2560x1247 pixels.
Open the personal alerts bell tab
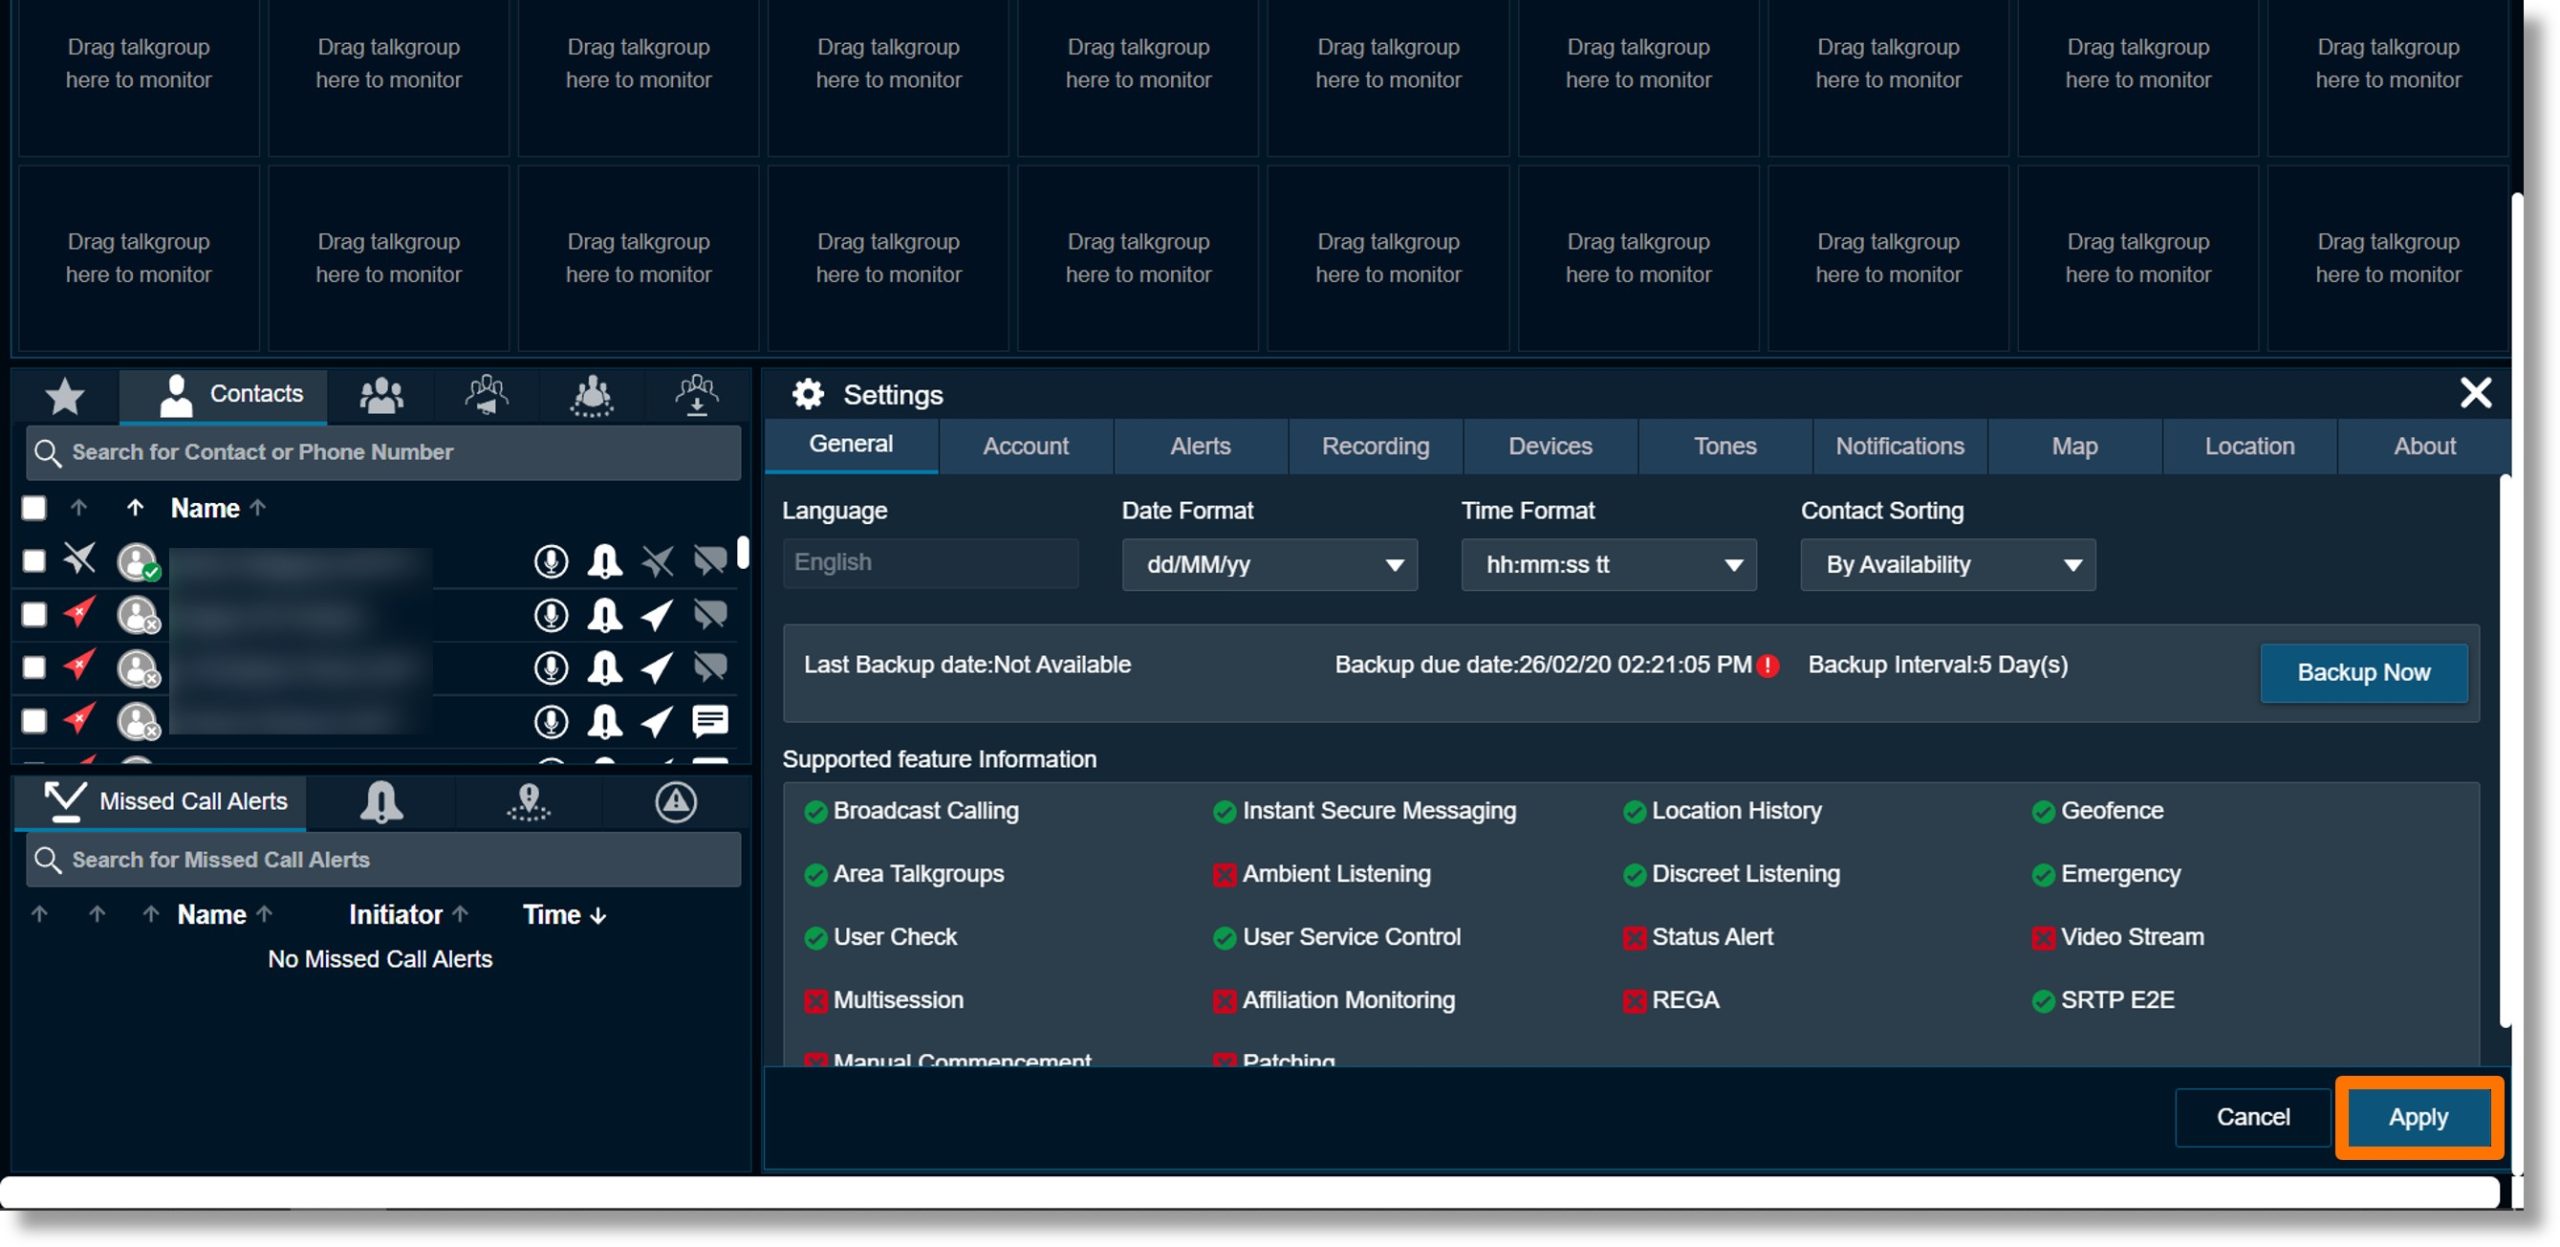click(x=381, y=803)
